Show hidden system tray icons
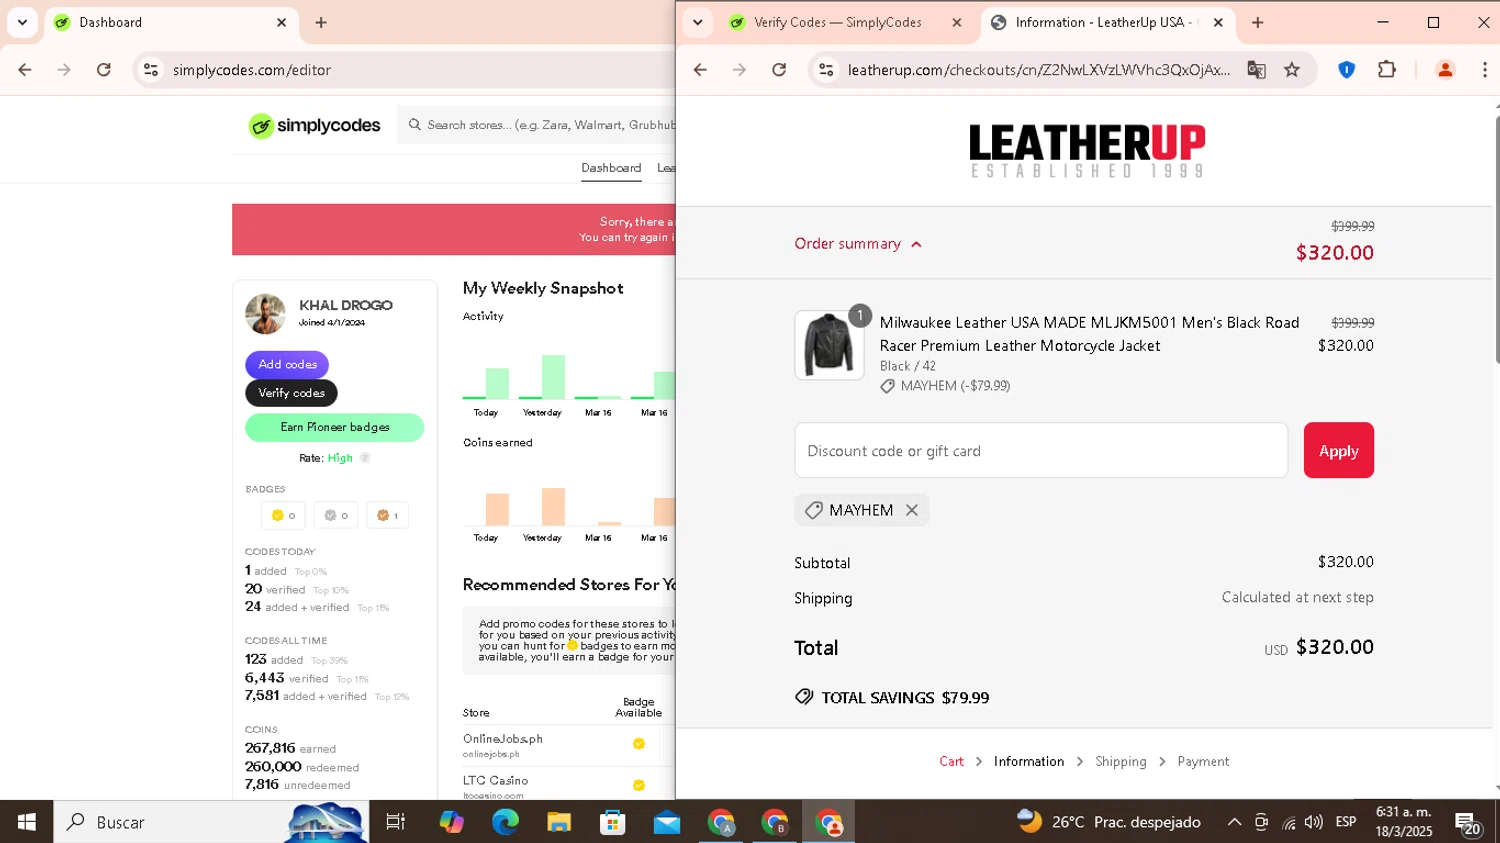The height and width of the screenshot is (843, 1500). tap(1234, 822)
